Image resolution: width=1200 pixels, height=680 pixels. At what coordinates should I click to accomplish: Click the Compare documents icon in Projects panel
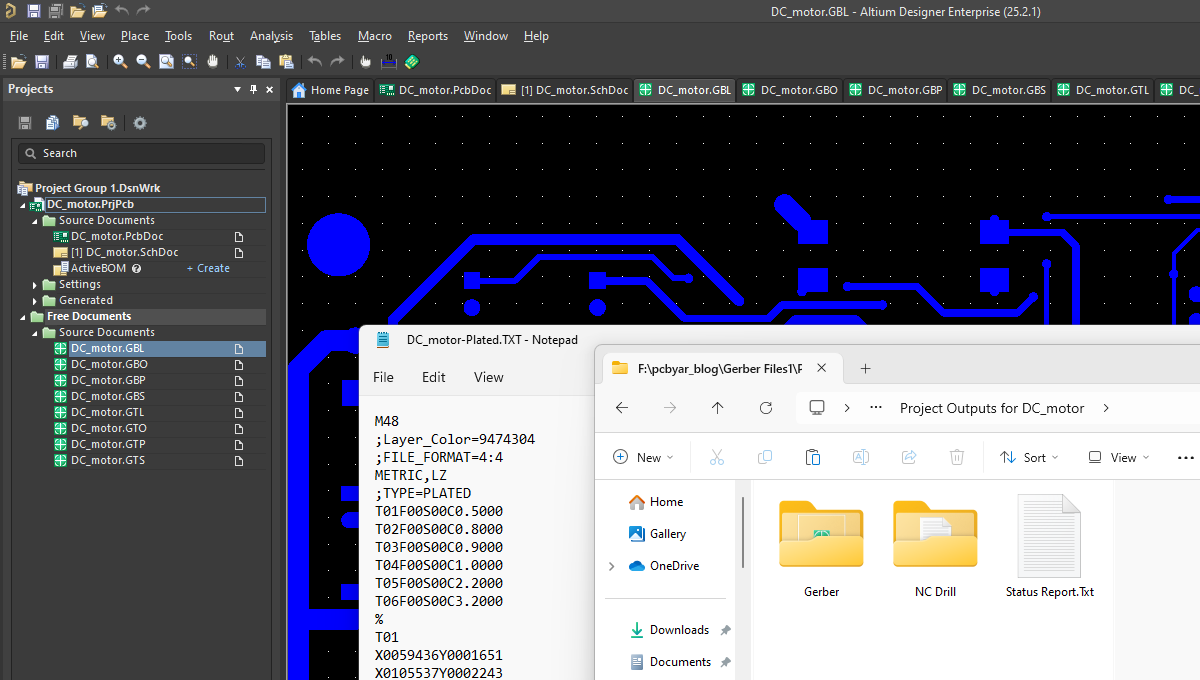52,123
